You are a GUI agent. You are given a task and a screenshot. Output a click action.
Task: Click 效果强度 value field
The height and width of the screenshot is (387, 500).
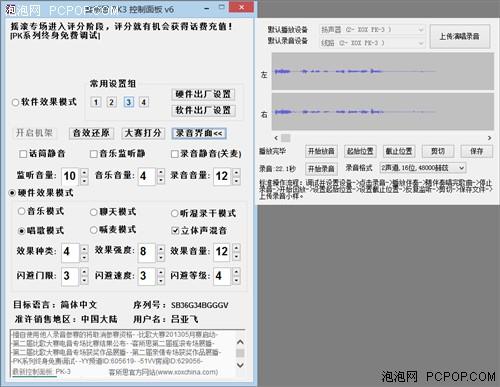(x=147, y=252)
